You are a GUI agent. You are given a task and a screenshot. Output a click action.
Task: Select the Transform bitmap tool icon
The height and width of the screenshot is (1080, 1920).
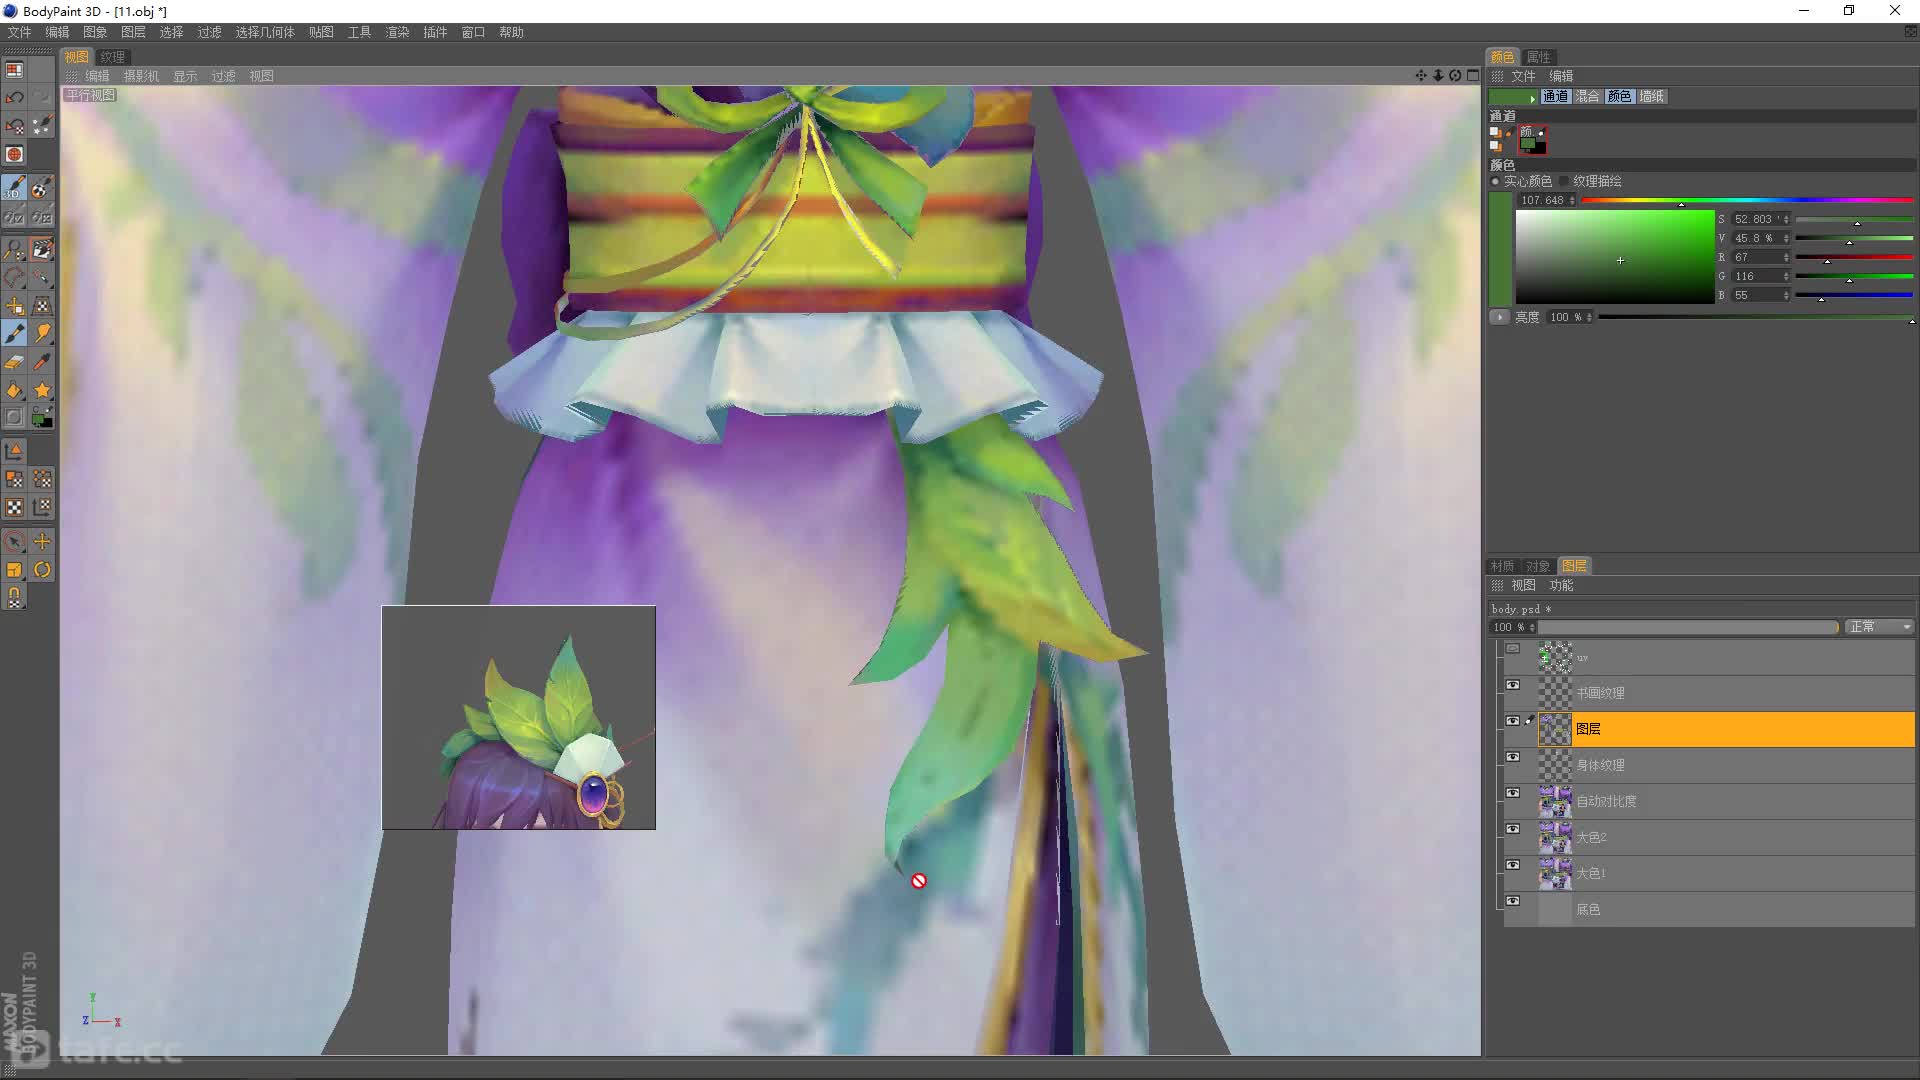[x=42, y=305]
